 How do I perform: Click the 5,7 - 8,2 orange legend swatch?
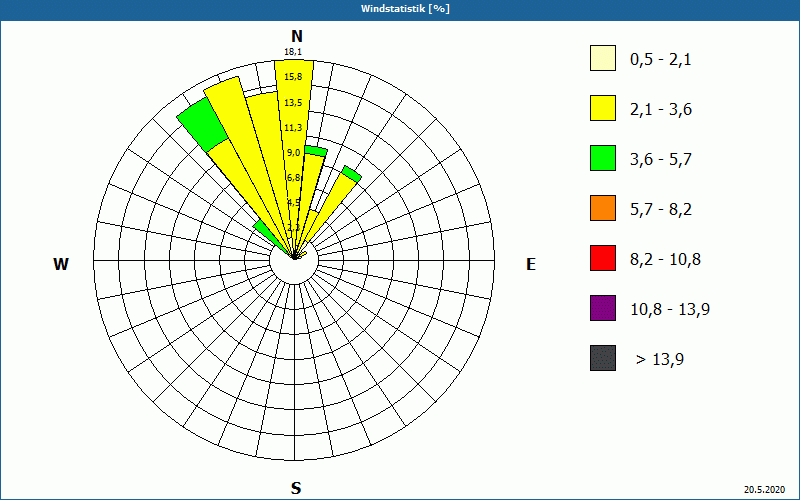pyautogui.click(x=603, y=208)
